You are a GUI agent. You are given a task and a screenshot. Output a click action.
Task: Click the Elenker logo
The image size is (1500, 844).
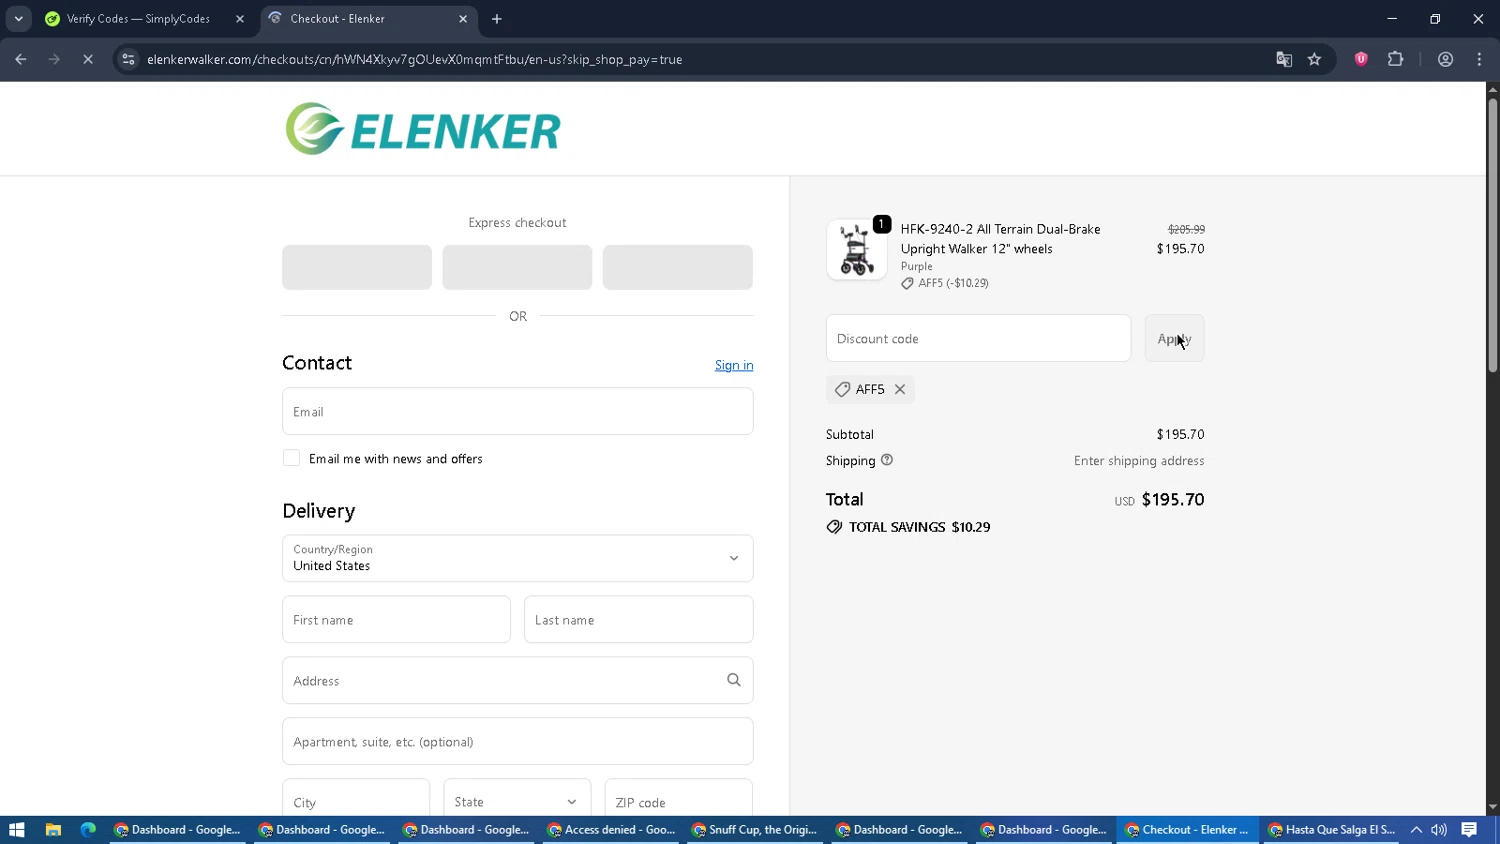point(423,129)
